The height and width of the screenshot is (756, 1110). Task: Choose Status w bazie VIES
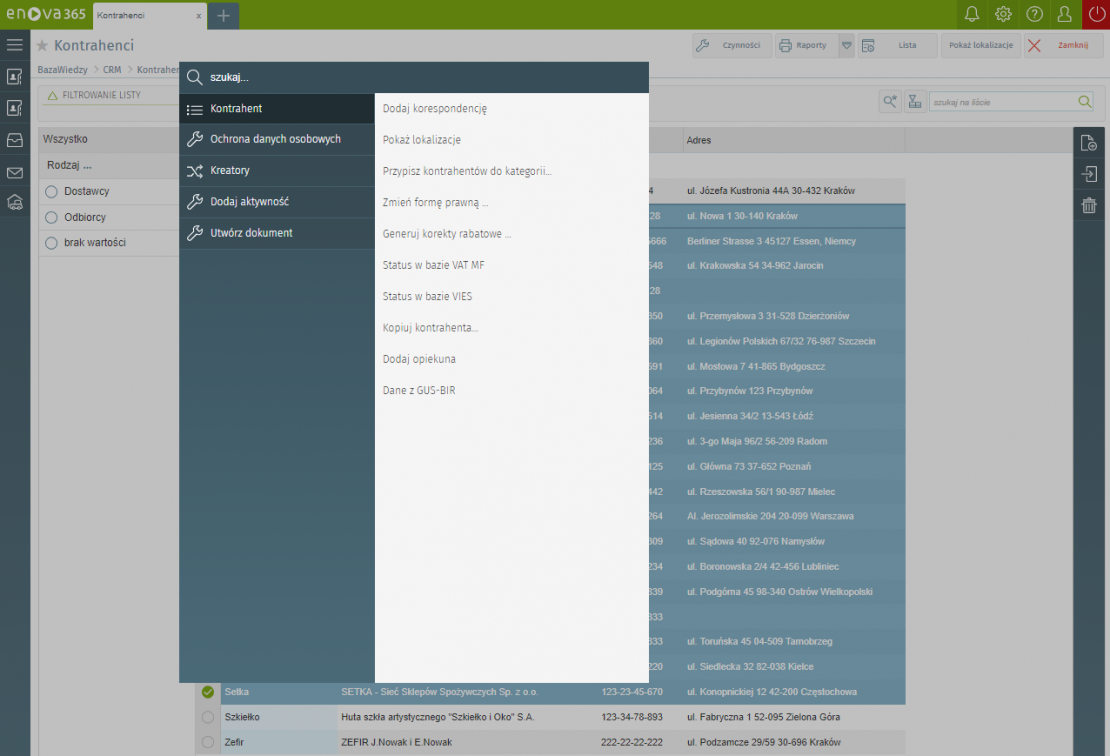[x=428, y=297]
